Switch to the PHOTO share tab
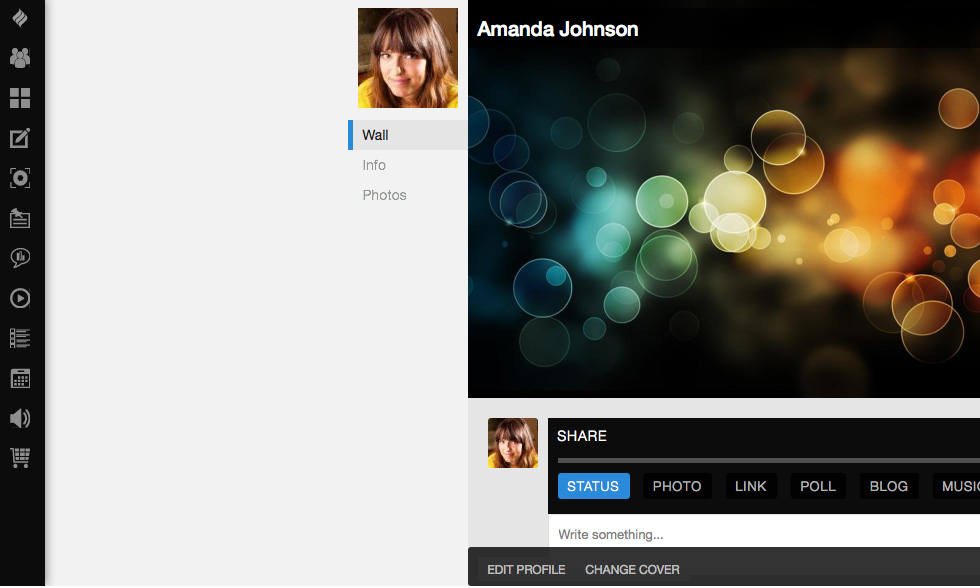 [x=677, y=486]
